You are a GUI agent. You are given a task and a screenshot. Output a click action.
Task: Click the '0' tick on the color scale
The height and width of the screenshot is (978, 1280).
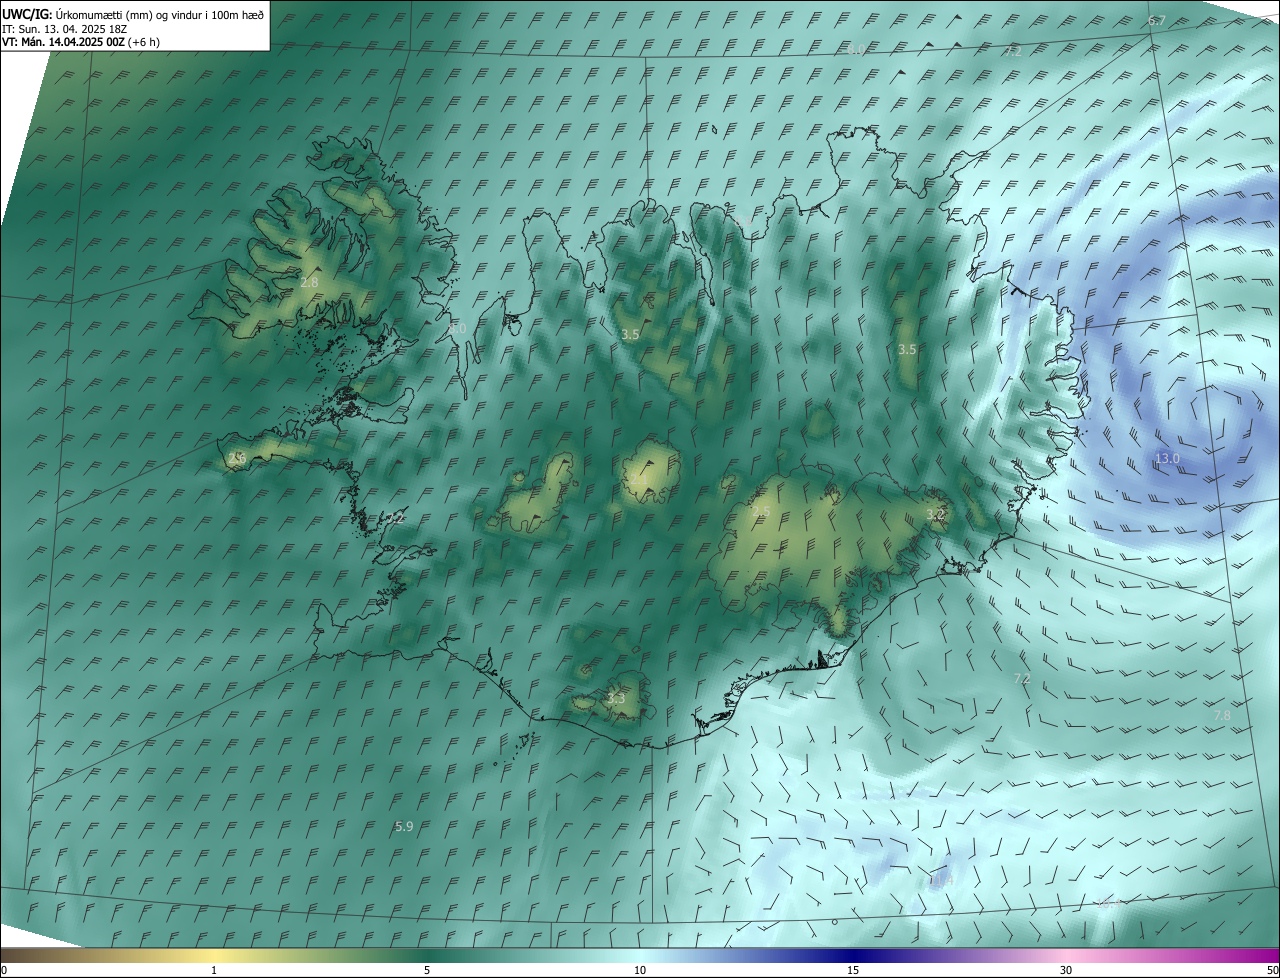tap(4, 970)
